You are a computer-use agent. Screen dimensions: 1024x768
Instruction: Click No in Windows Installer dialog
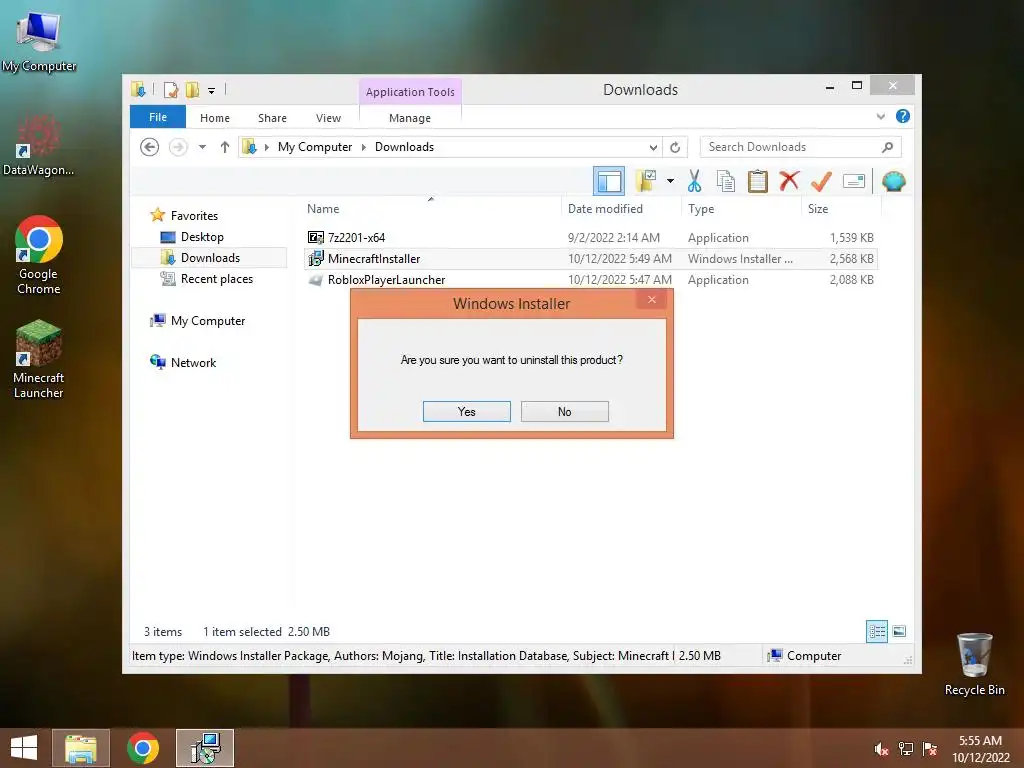[x=564, y=411]
